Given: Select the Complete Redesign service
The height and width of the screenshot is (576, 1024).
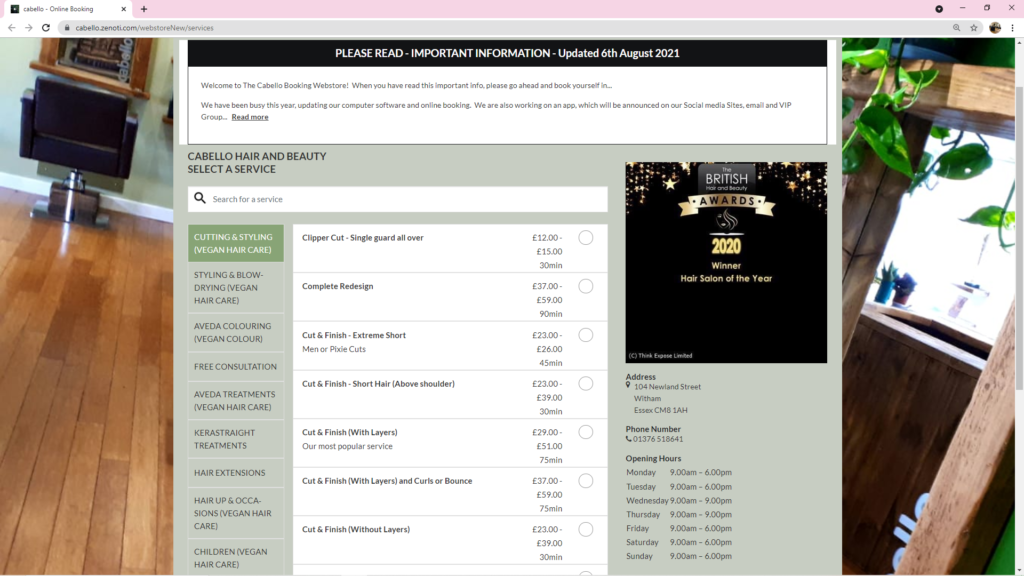Looking at the screenshot, I should pyautogui.click(x=586, y=286).
